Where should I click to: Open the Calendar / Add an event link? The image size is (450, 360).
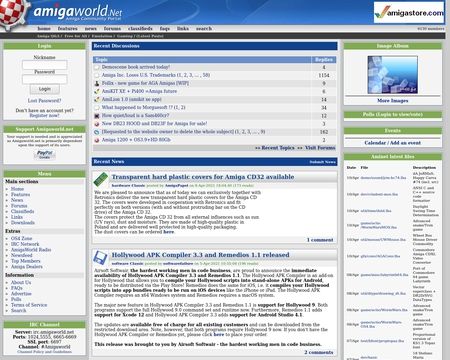pyautogui.click(x=392, y=143)
